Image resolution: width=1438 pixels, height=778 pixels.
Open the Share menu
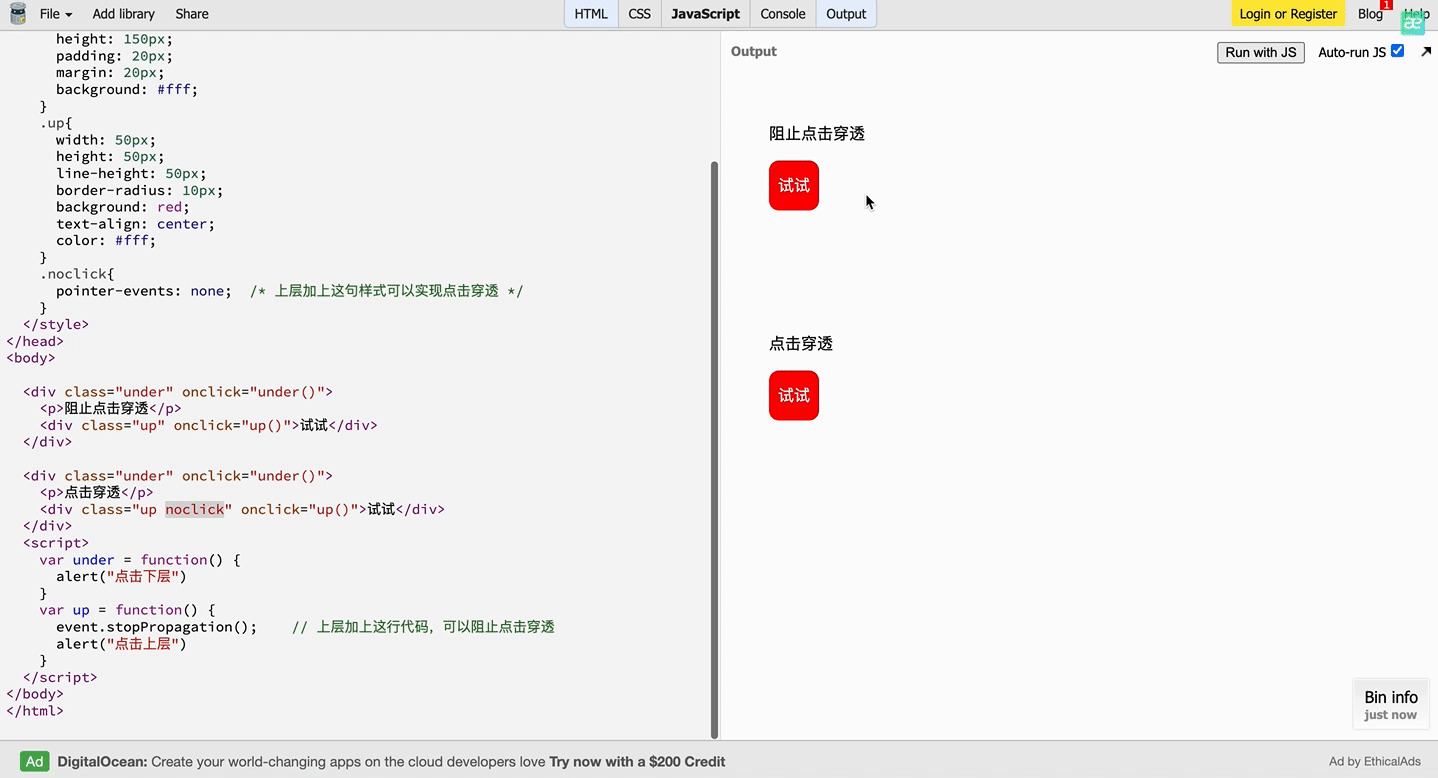click(x=192, y=14)
